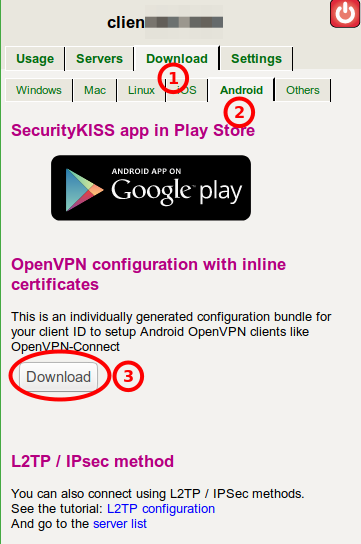361x544 pixels.
Task: Go to the Settings tab
Action: coord(257,59)
